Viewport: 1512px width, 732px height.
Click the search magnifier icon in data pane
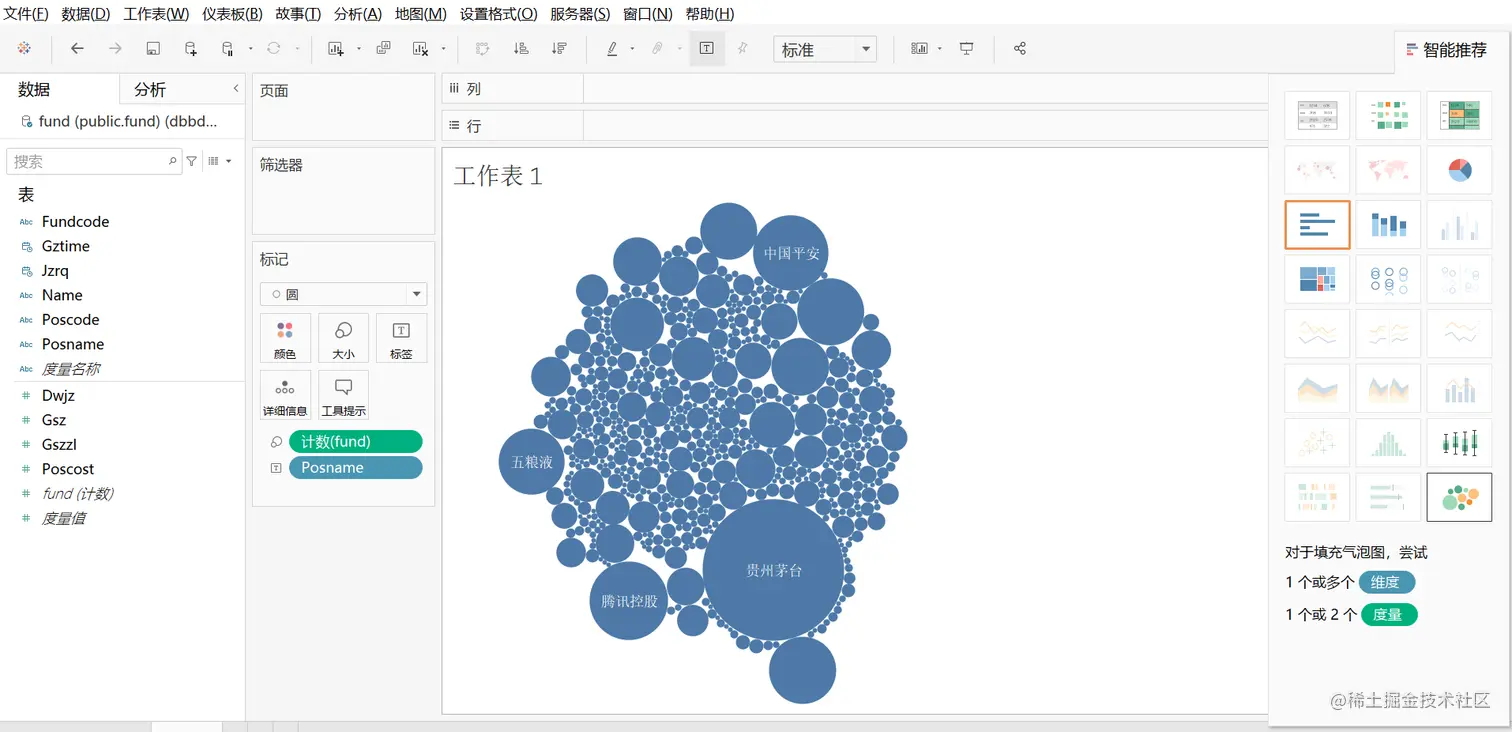(x=172, y=161)
